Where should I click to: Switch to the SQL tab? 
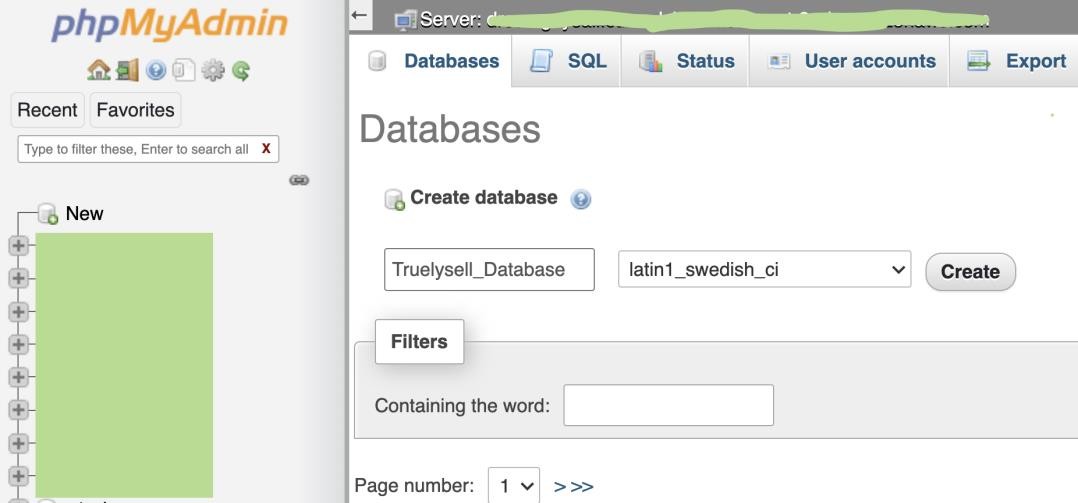click(x=567, y=61)
